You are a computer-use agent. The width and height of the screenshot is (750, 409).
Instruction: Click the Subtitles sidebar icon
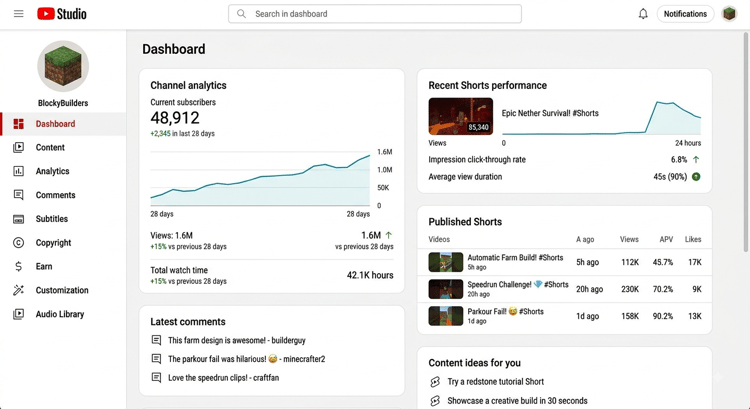pyautogui.click(x=19, y=219)
